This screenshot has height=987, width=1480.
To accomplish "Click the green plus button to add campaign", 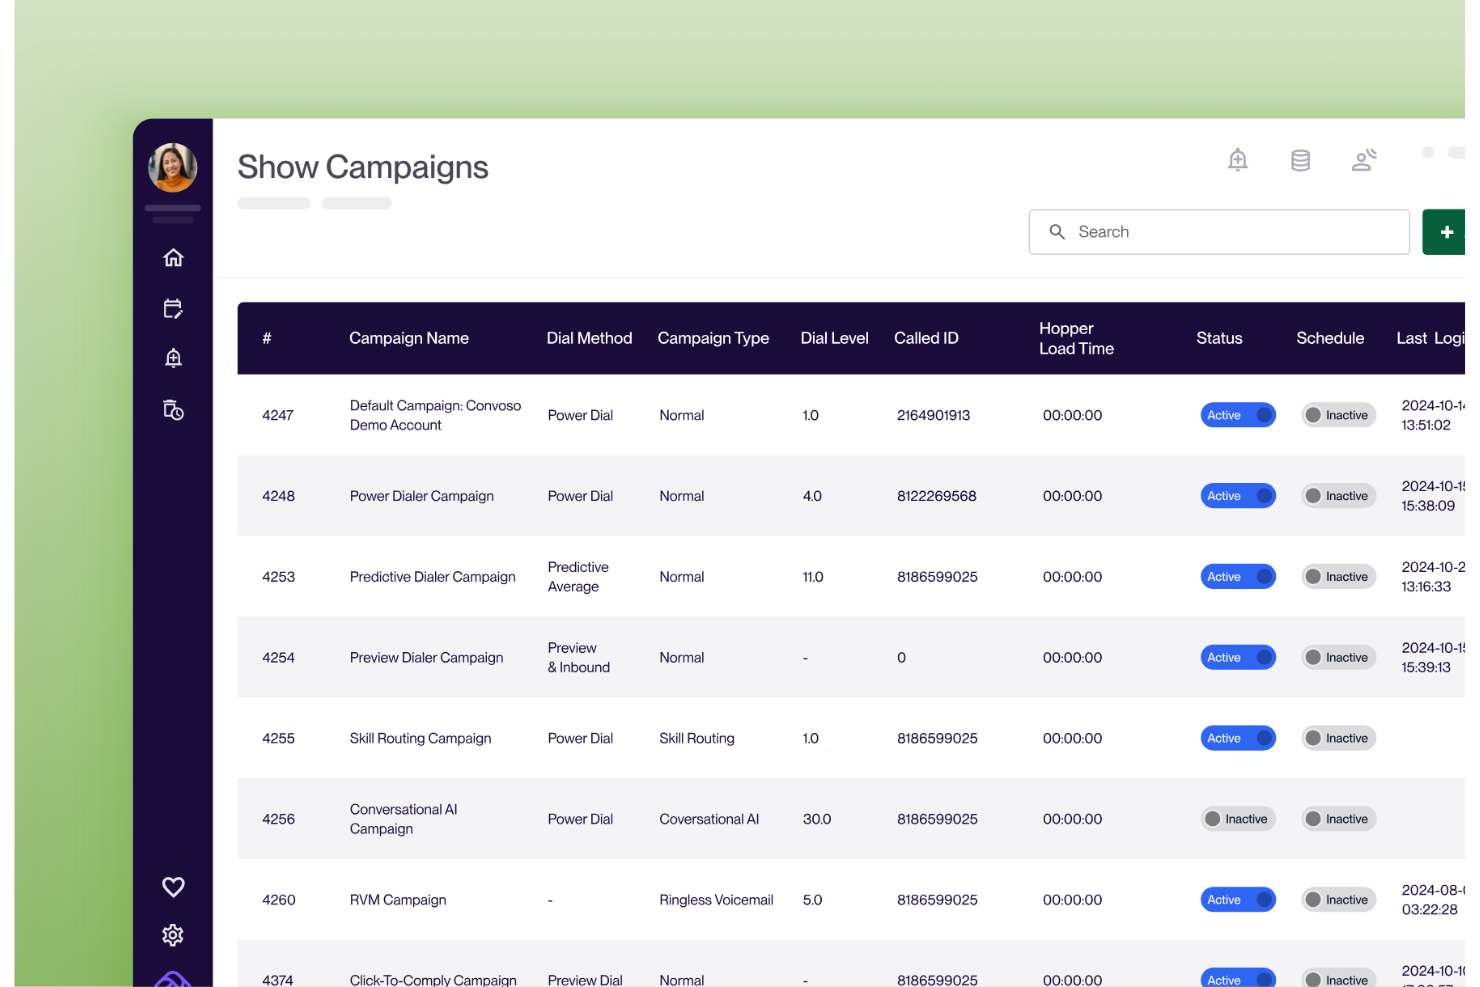I will pos(1446,231).
